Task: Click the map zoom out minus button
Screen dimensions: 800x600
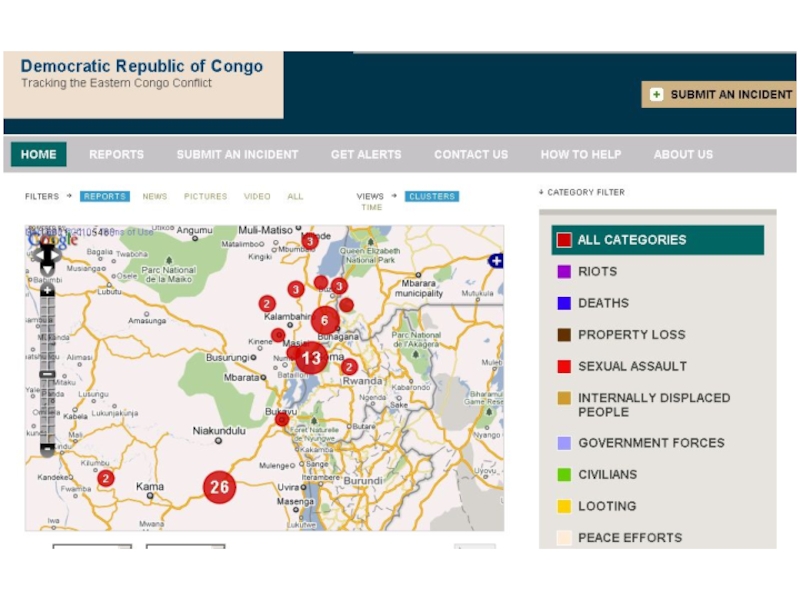Action: [47, 450]
